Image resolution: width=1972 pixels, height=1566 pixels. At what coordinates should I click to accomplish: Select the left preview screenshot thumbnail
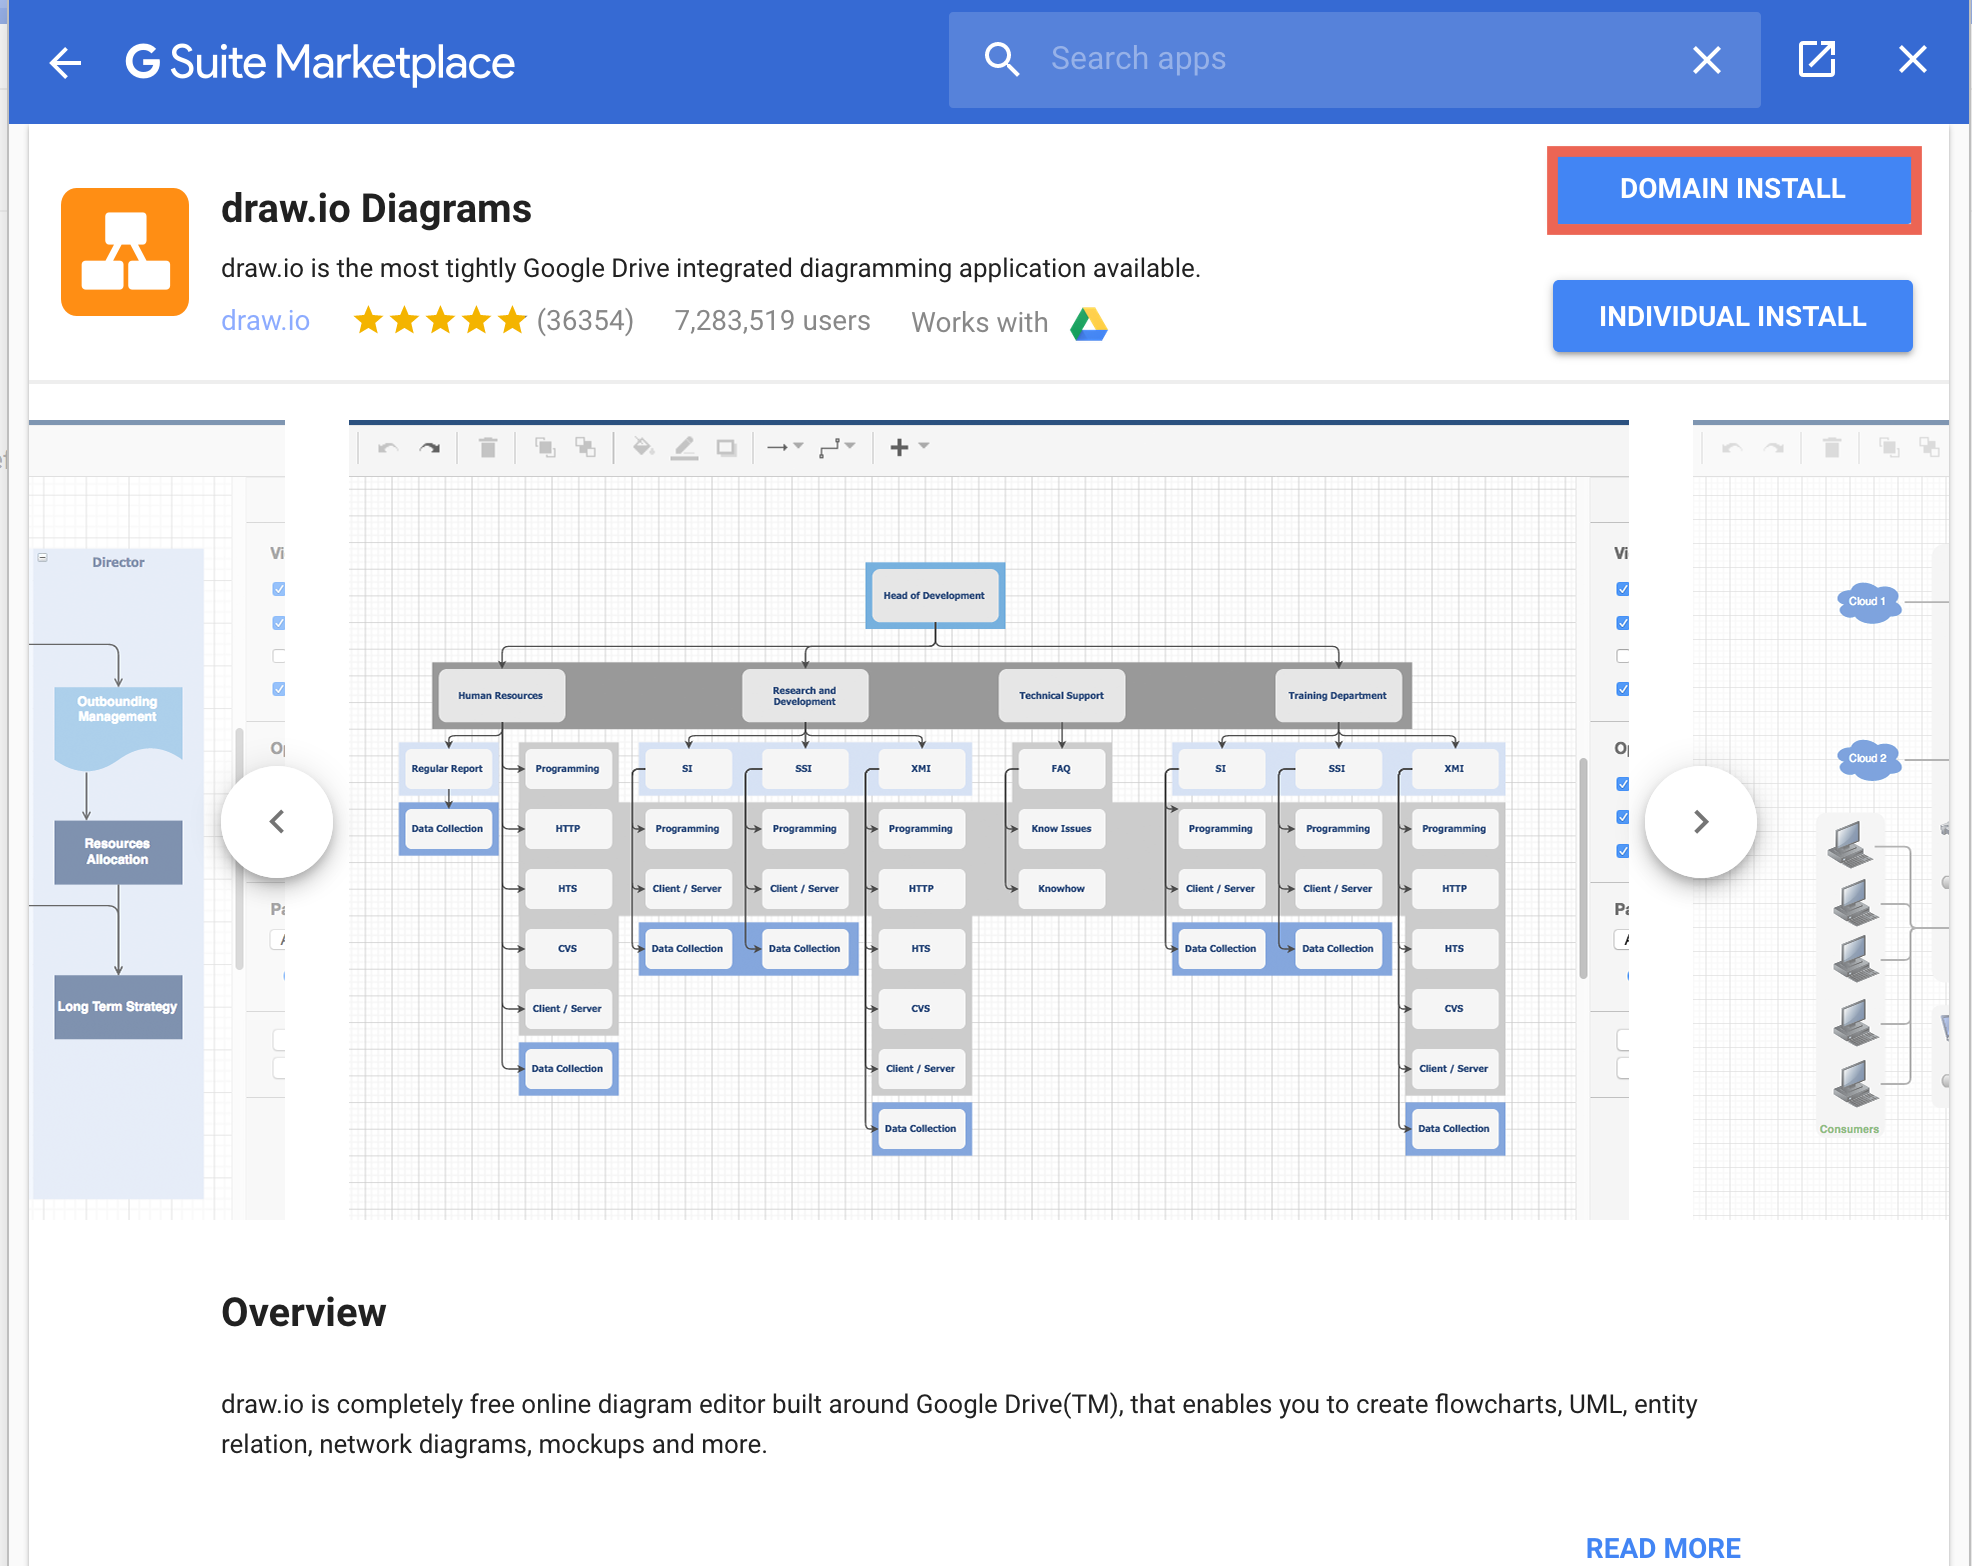point(157,819)
